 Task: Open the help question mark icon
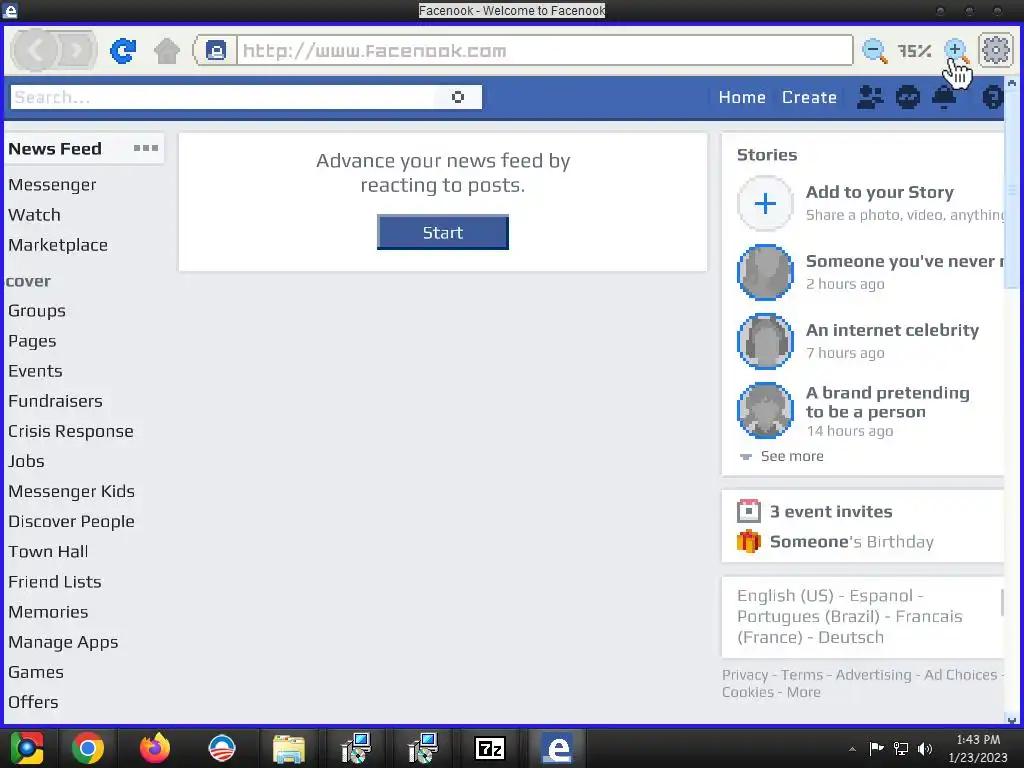(x=993, y=97)
